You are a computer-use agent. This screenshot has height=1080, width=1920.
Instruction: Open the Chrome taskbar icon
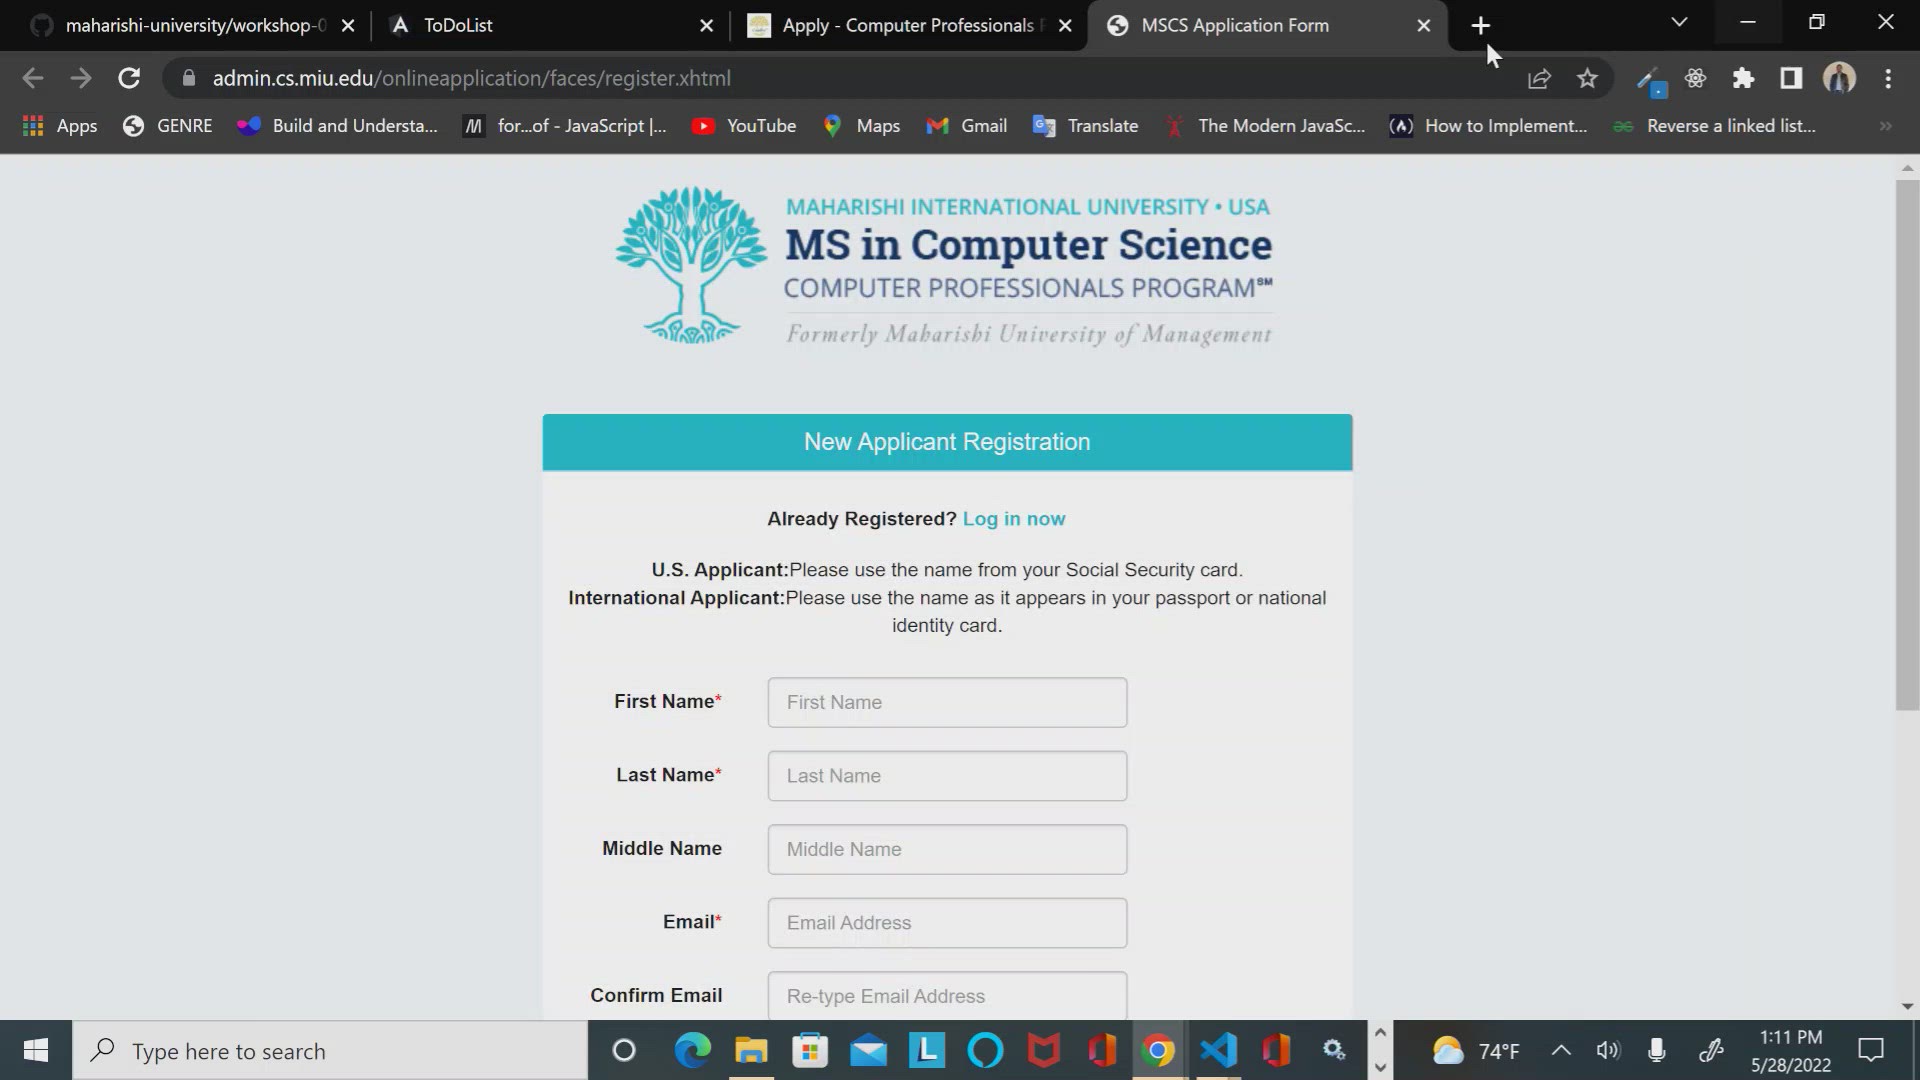click(1159, 1051)
